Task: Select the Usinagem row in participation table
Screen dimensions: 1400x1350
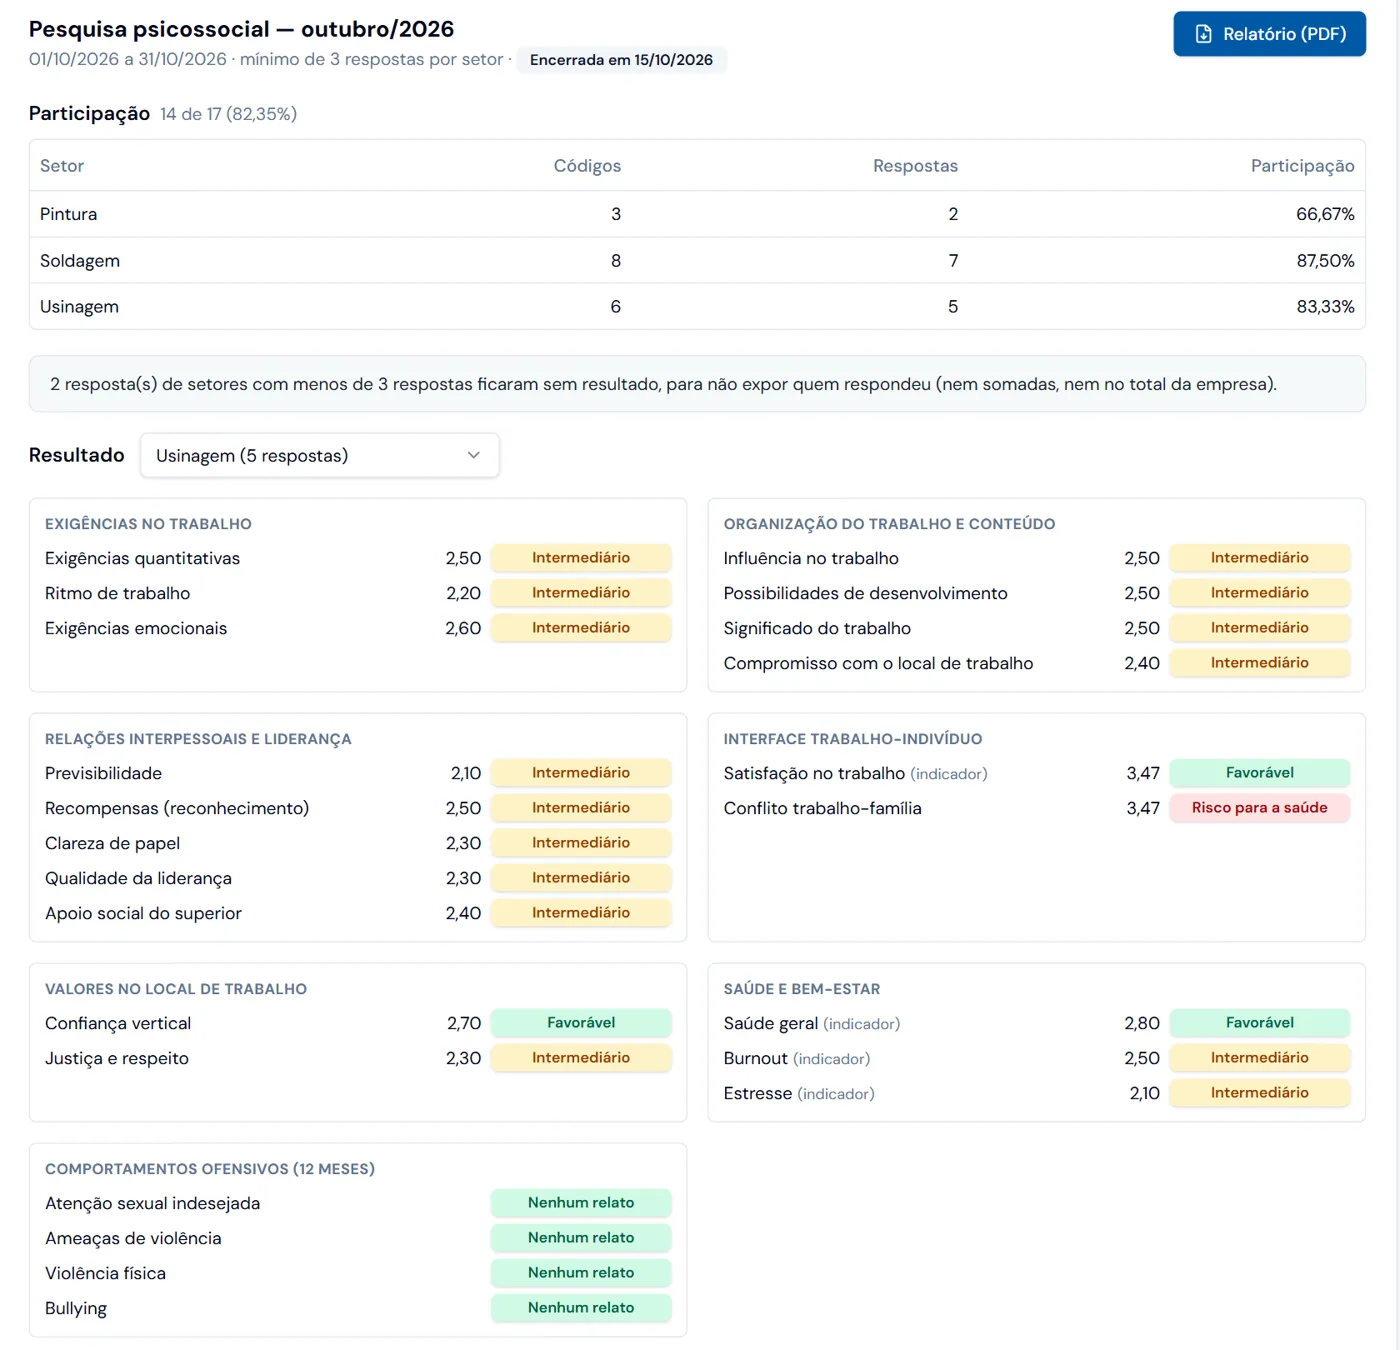Action: [x=697, y=306]
